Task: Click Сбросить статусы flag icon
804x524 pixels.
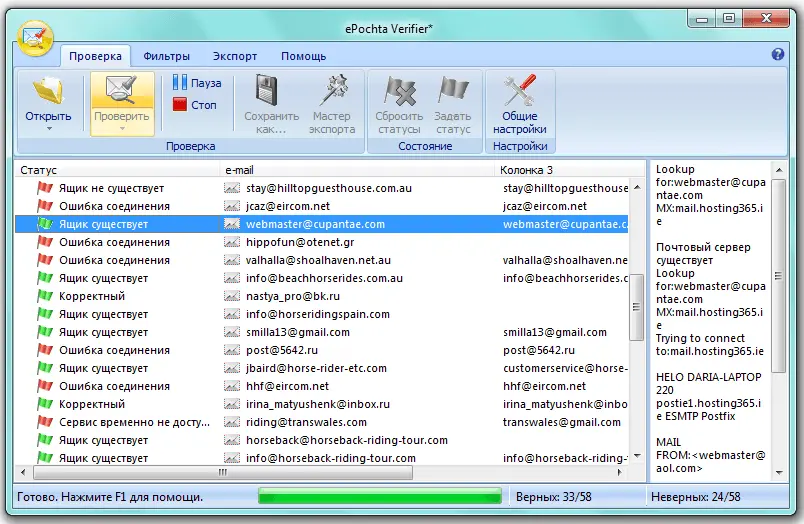Action: coord(399,92)
